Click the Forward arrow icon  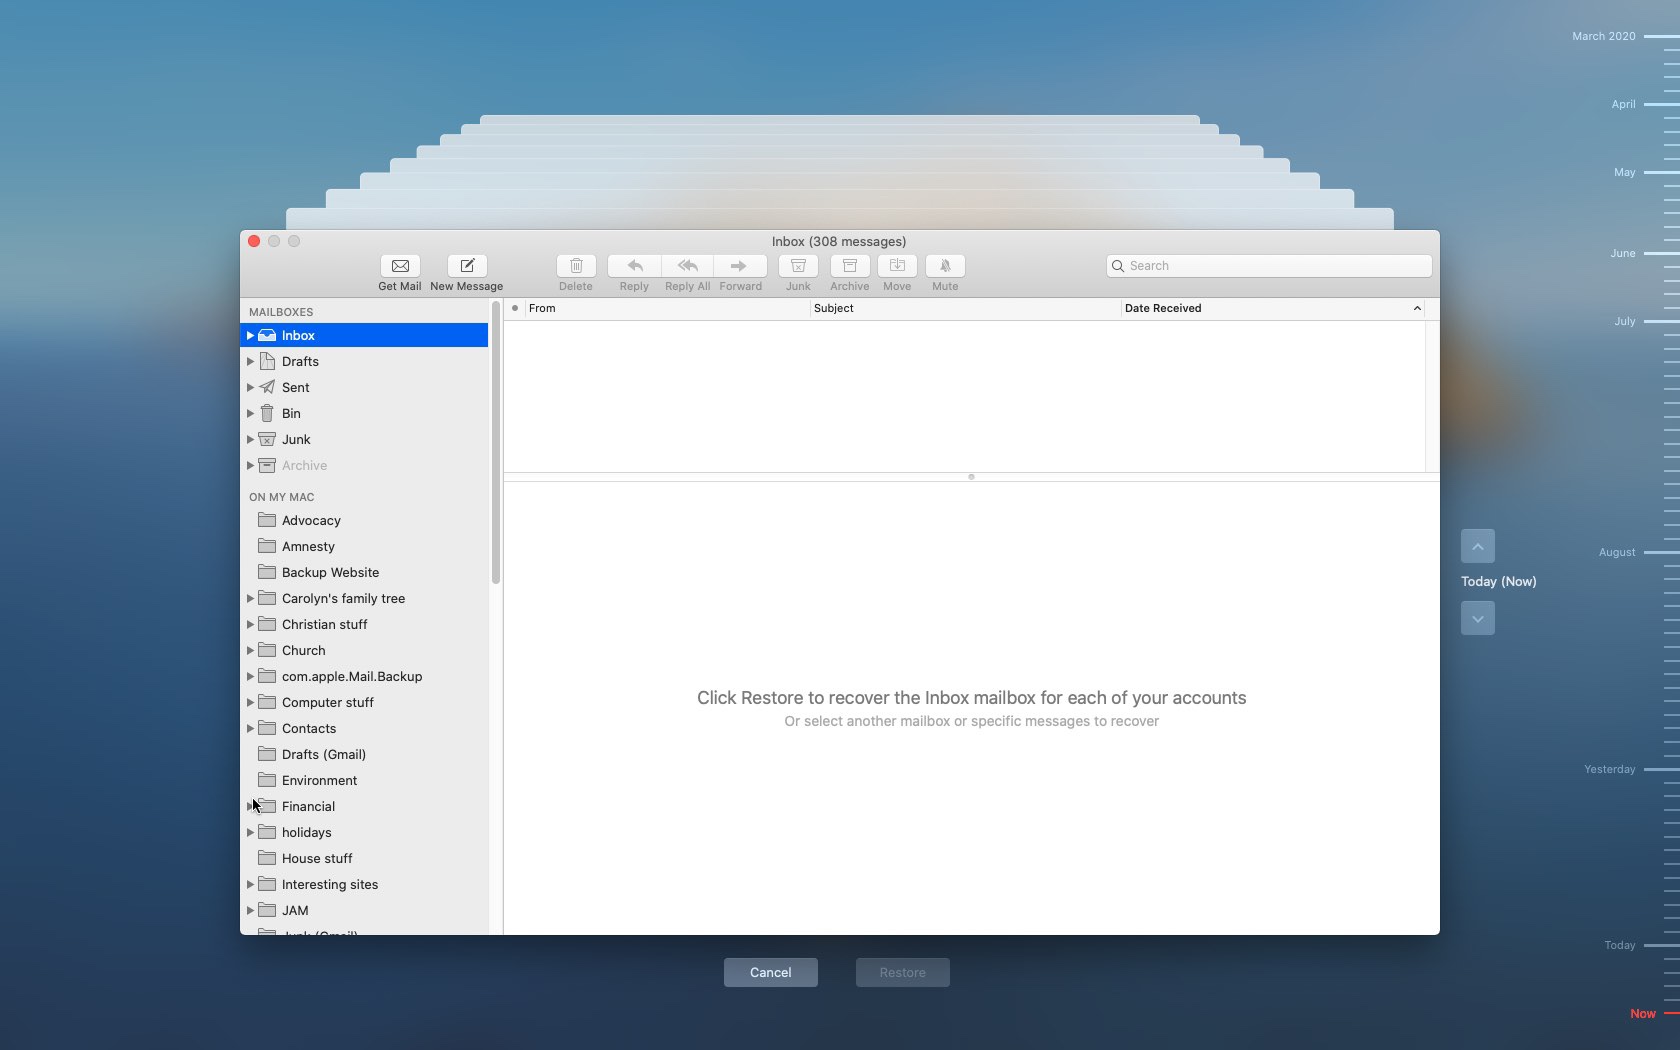click(740, 266)
